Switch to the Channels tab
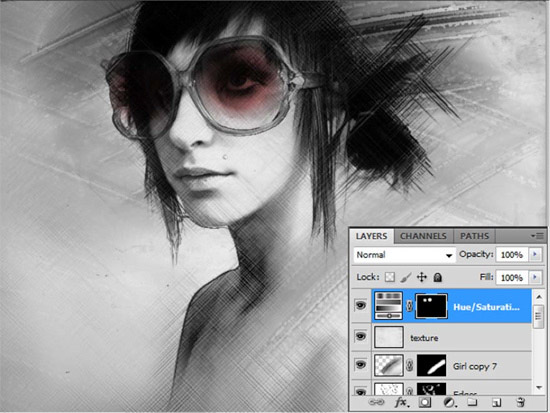 423,236
